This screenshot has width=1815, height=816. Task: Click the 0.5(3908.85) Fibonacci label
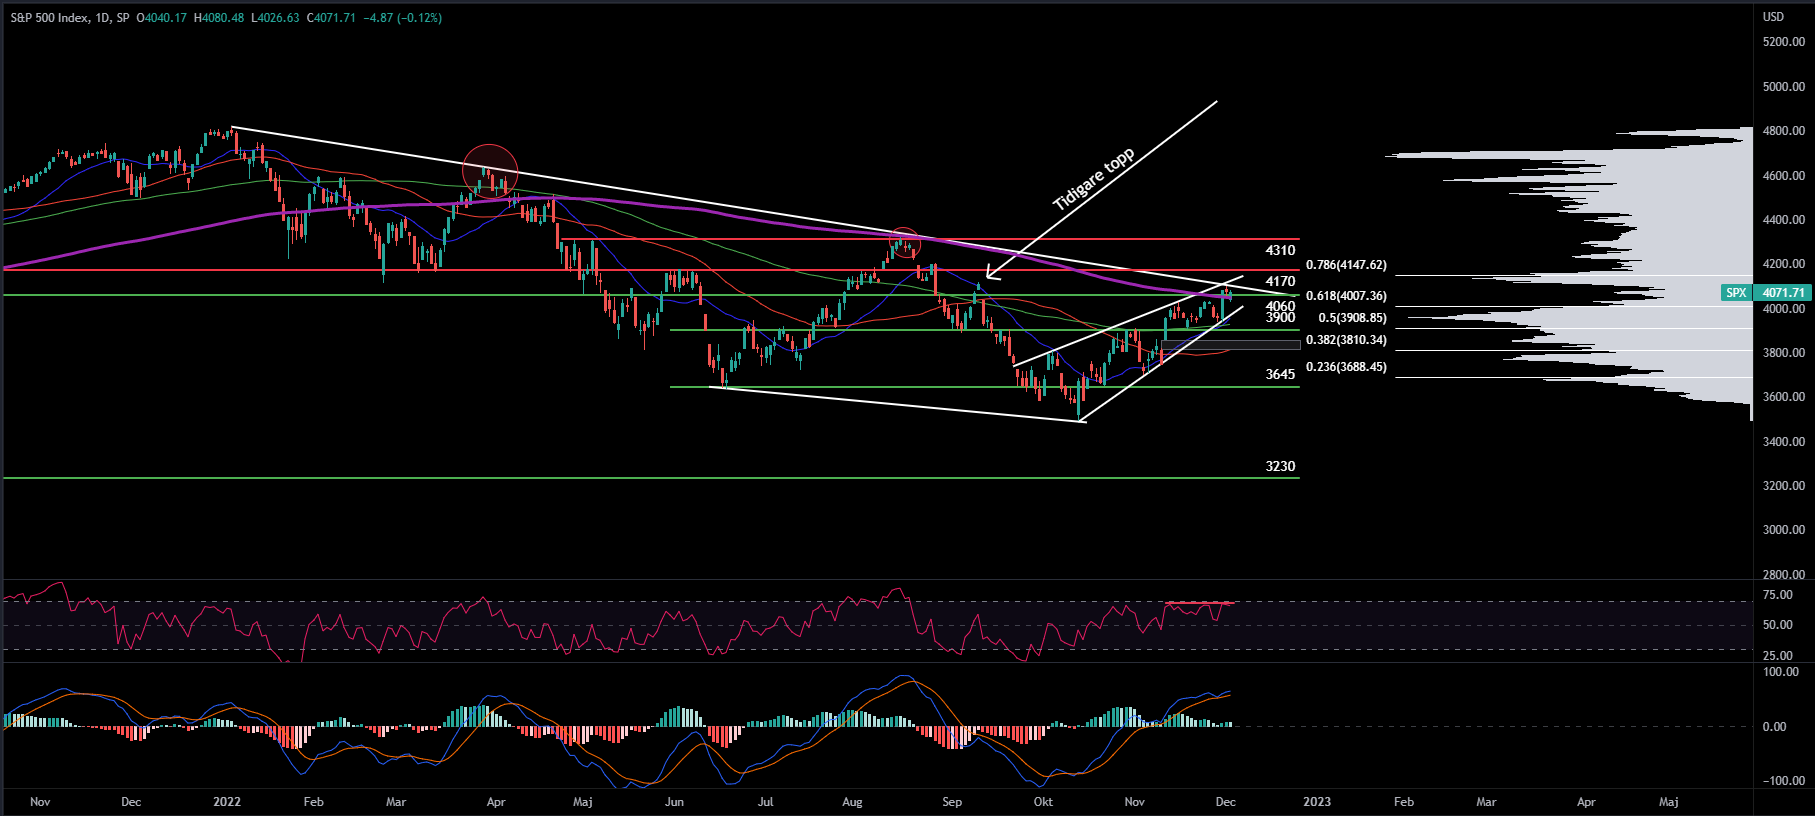[1352, 318]
